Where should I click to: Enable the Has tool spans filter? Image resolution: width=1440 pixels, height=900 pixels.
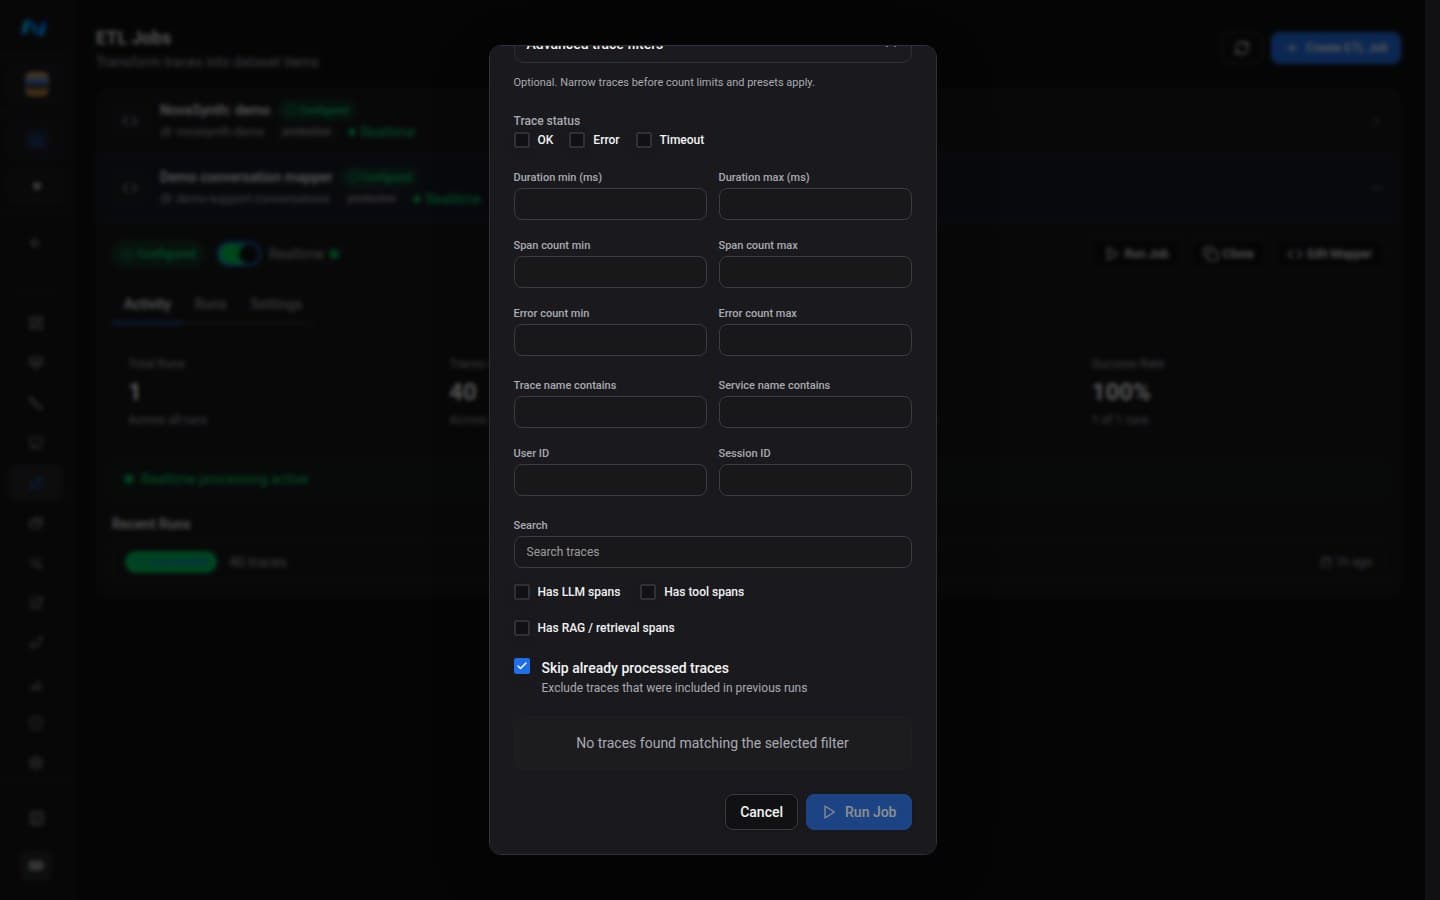648,592
